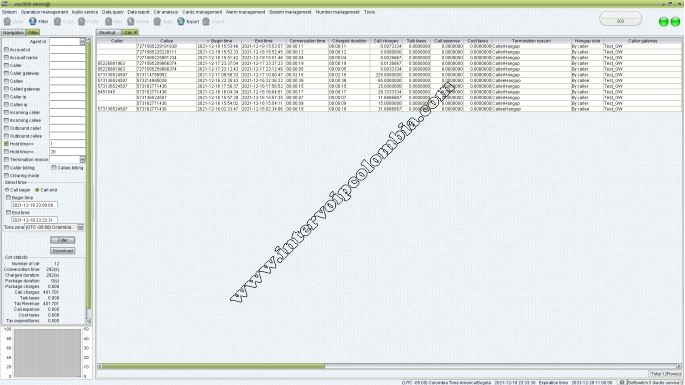Enable the Account name checkbox

(6, 57)
